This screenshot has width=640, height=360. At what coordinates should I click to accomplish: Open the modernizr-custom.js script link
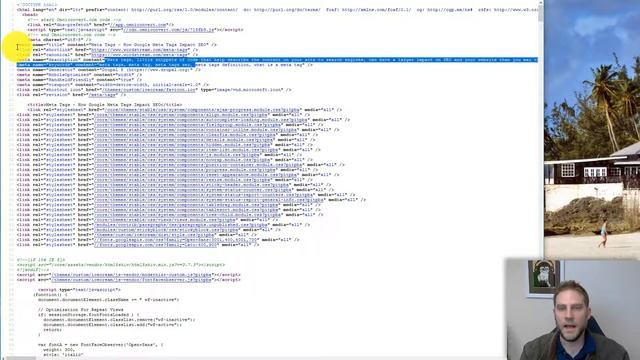point(131,275)
